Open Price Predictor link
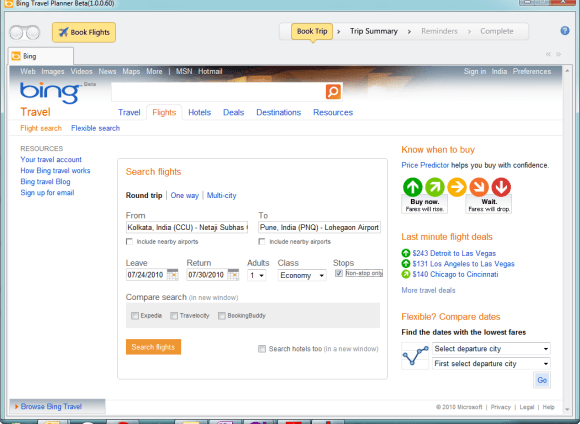The width and height of the screenshot is (580, 424). [425, 165]
